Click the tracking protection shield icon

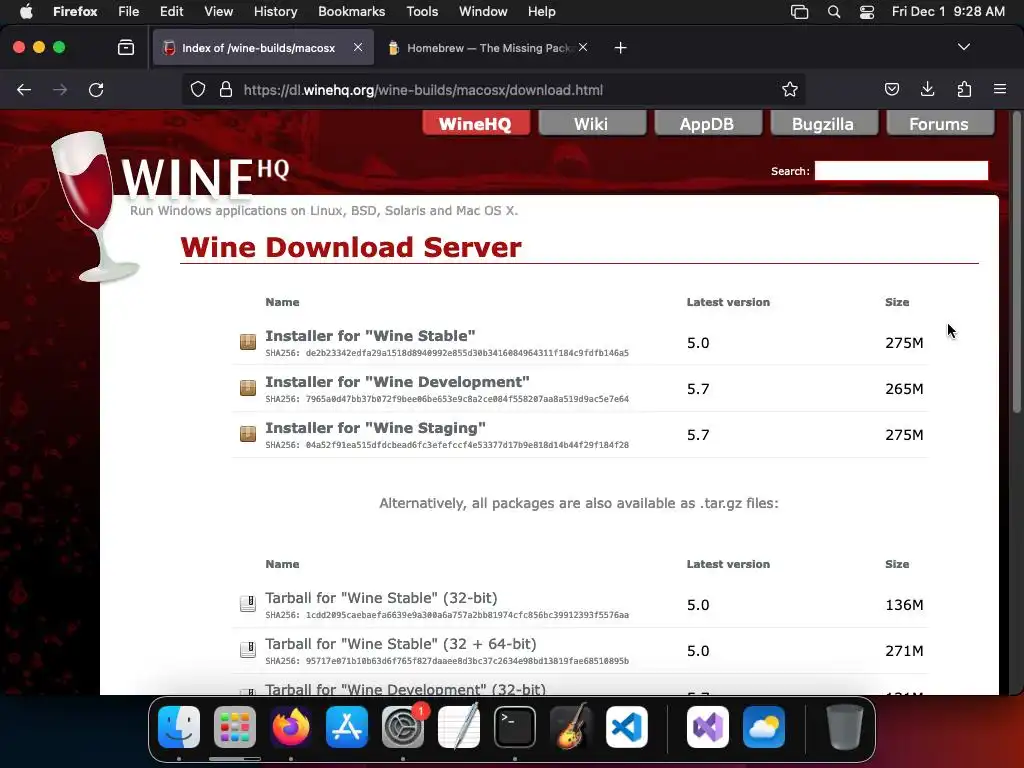click(198, 89)
